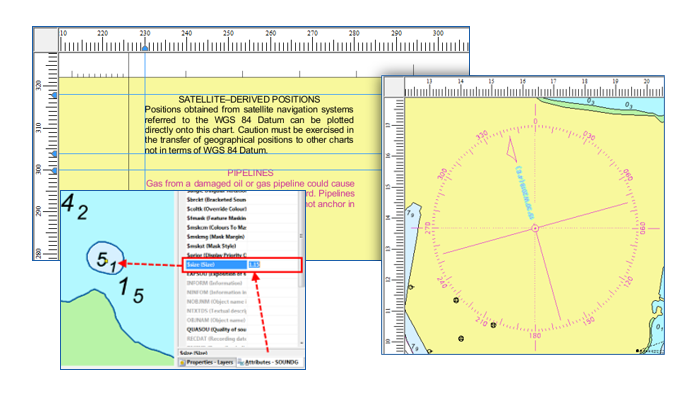Select the 4.2 depth sounding

(x=75, y=208)
